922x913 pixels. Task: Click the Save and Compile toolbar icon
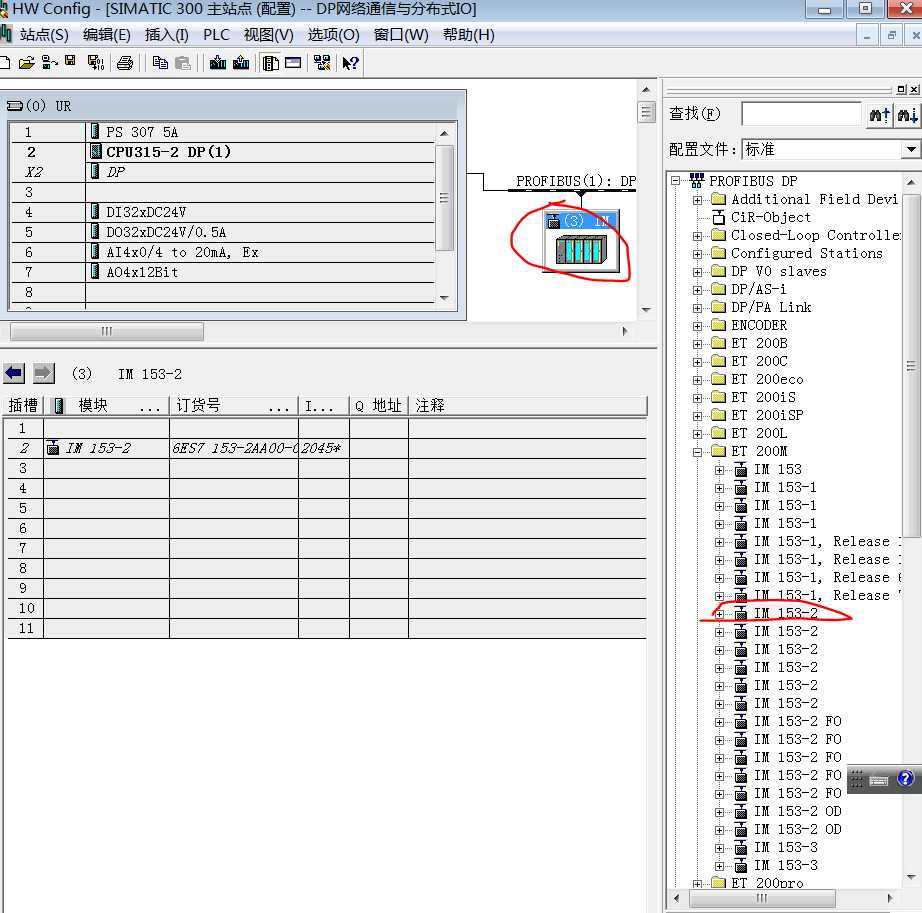pyautogui.click(x=95, y=63)
